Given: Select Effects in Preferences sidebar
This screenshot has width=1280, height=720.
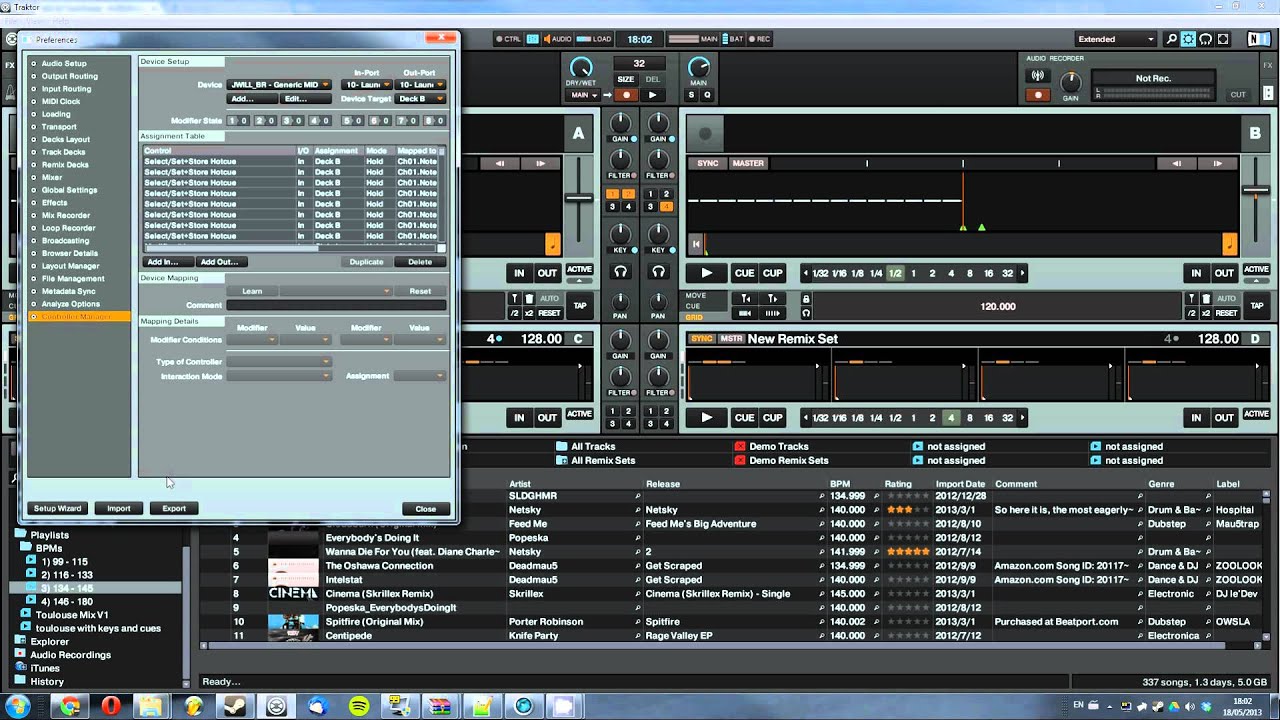Looking at the screenshot, I should pyautogui.click(x=54, y=203).
